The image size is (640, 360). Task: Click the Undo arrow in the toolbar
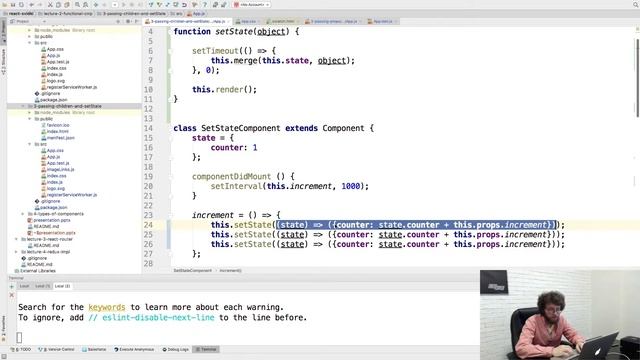point(31,4)
